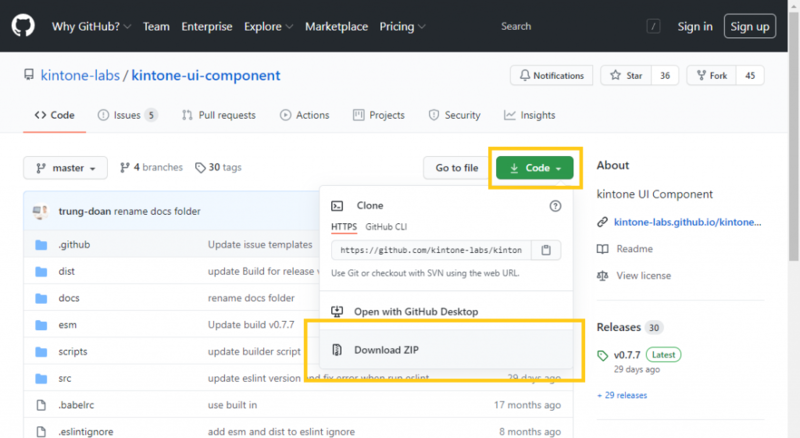Open the View license link
This screenshot has height=438, width=800.
click(634, 276)
